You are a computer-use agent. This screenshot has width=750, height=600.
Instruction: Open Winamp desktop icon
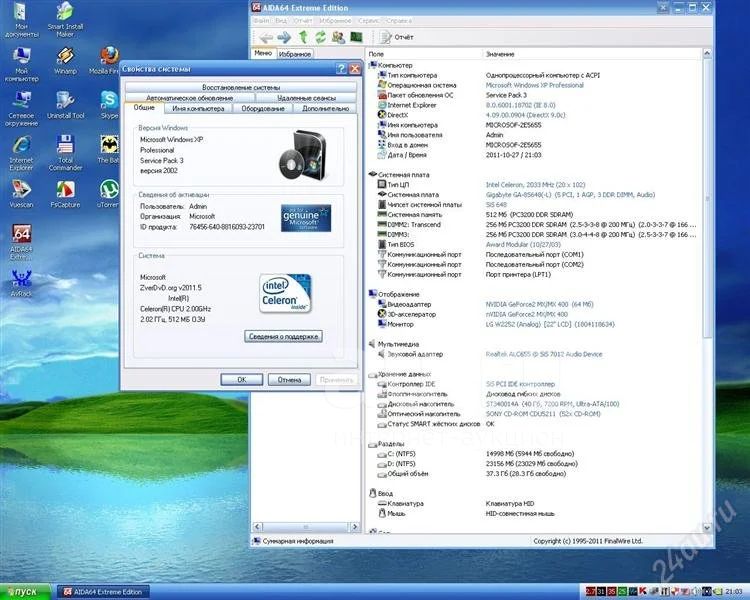click(x=65, y=61)
